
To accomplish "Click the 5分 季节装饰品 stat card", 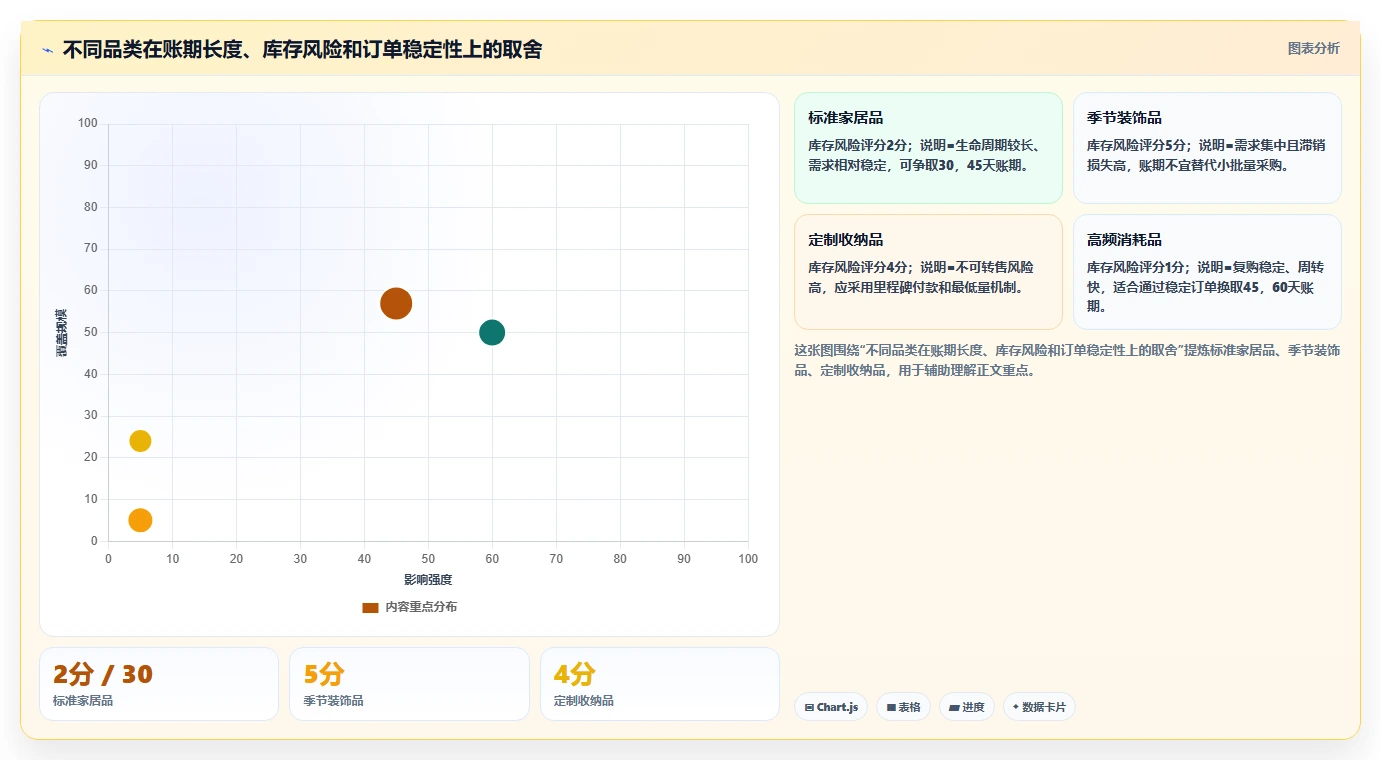I will (409, 684).
